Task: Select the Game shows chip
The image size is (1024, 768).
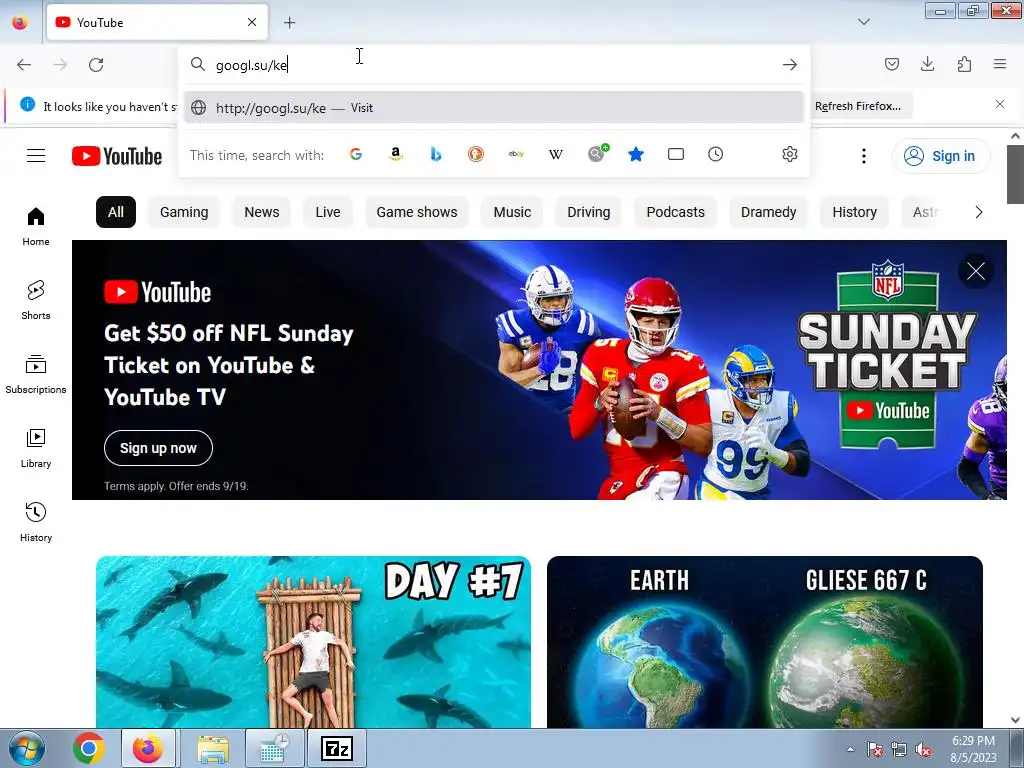Action: pos(417,212)
